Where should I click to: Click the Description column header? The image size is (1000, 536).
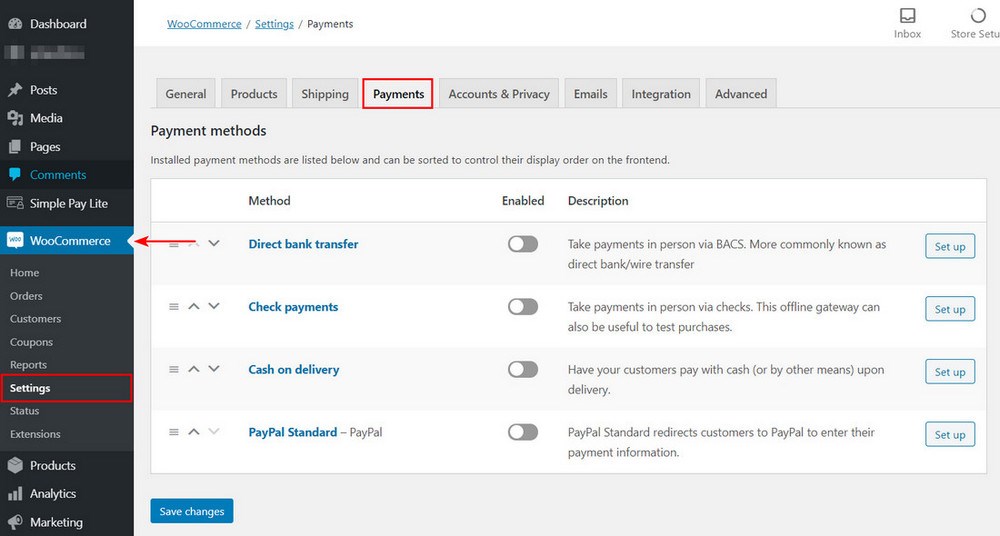coord(598,200)
